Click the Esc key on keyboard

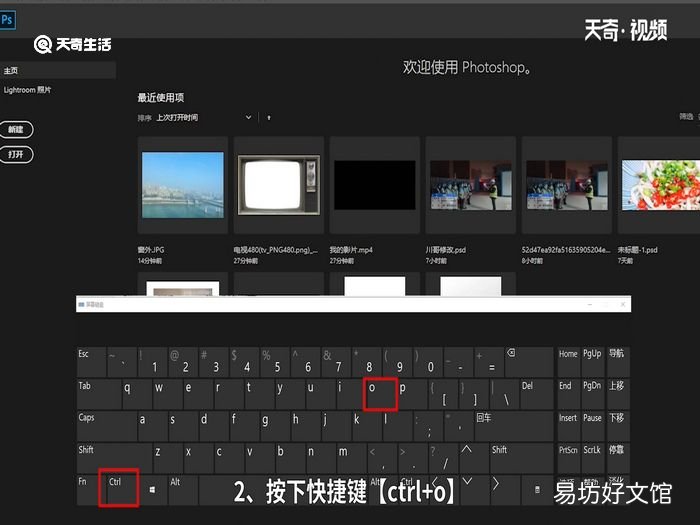[x=91, y=362]
